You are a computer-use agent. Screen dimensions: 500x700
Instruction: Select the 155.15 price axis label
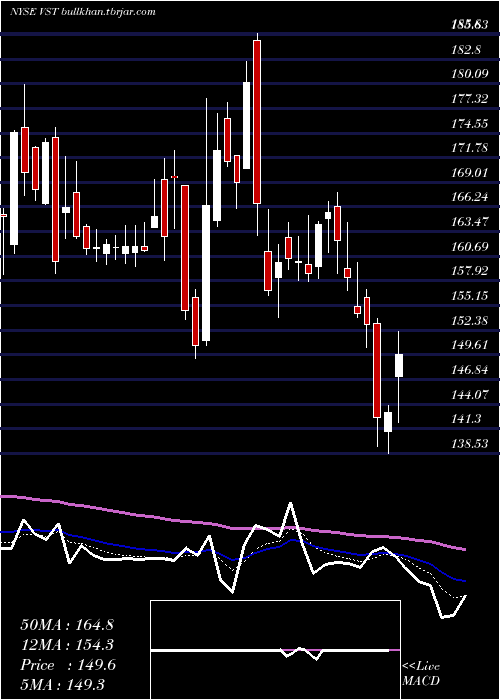point(470,296)
